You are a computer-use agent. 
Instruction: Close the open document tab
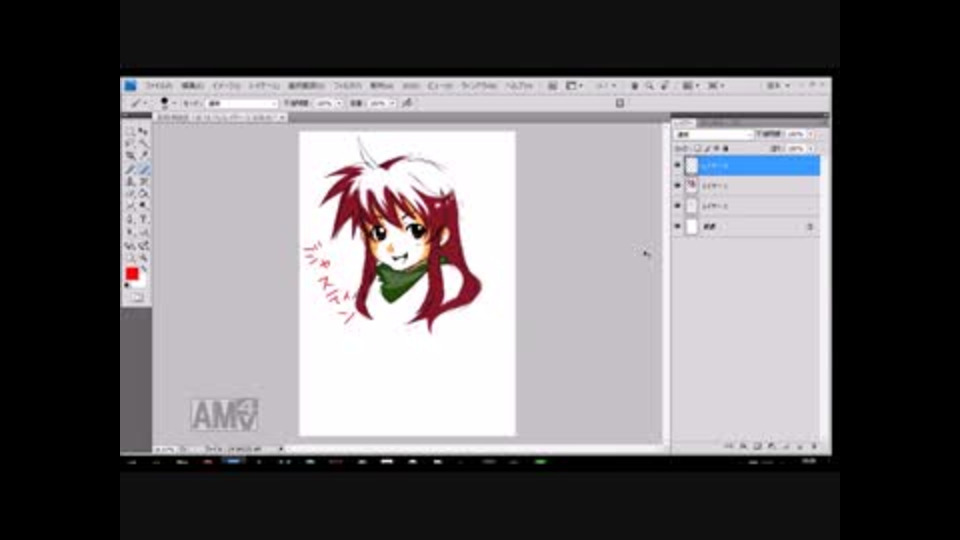[282, 118]
